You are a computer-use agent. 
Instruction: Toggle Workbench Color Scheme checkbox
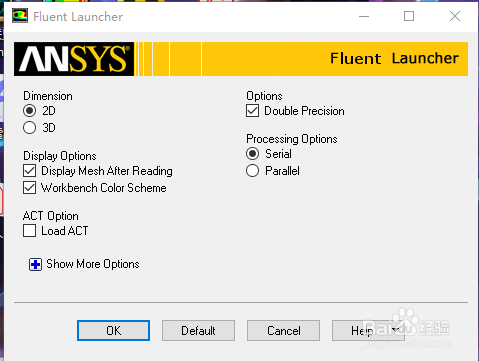click(29, 188)
